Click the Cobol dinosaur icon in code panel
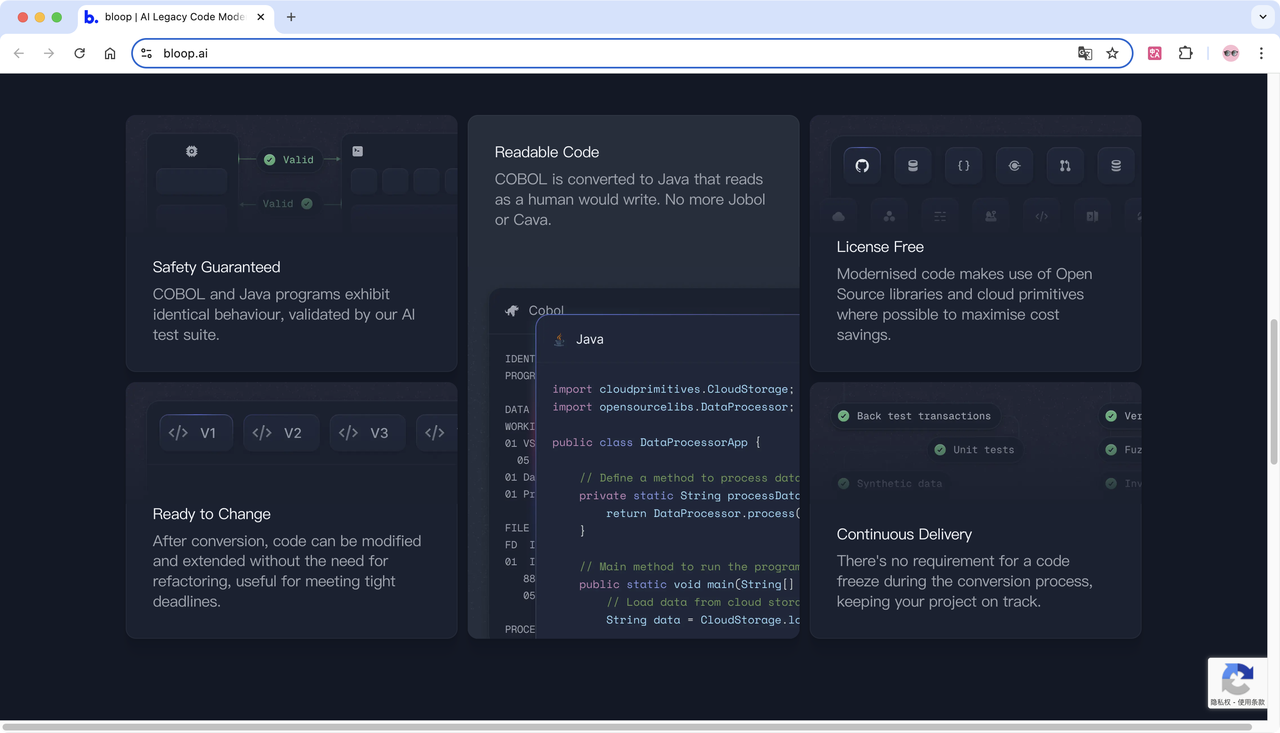 [512, 311]
